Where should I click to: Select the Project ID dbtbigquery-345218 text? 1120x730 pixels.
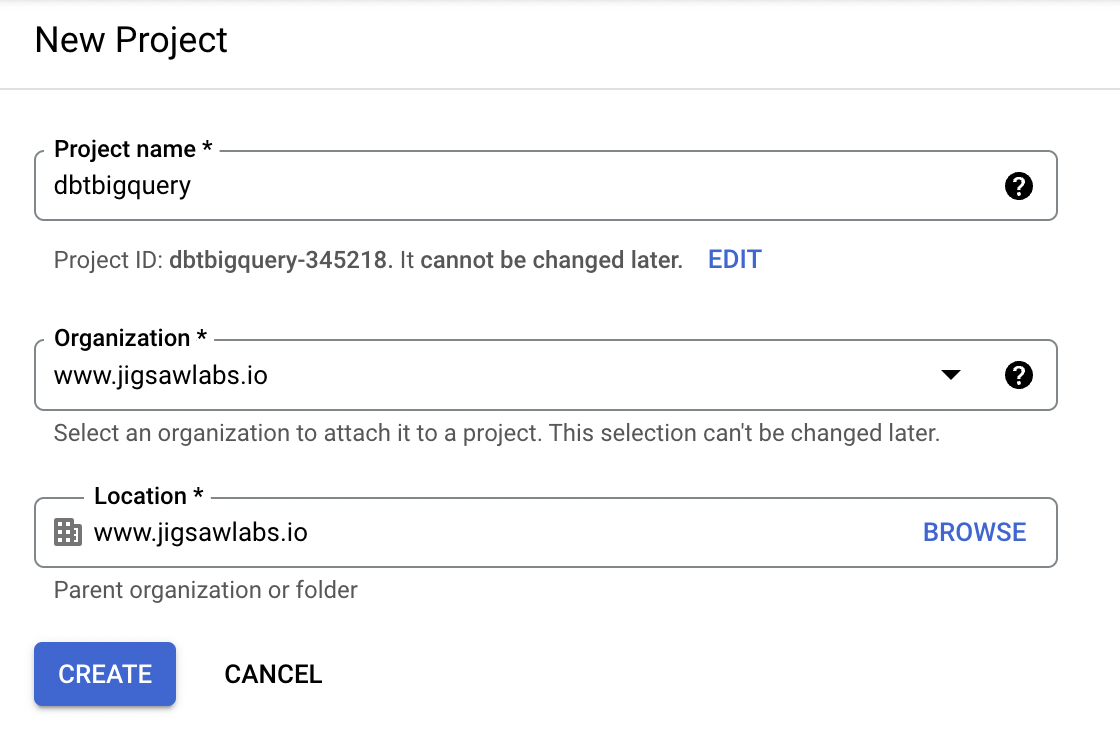[279, 260]
